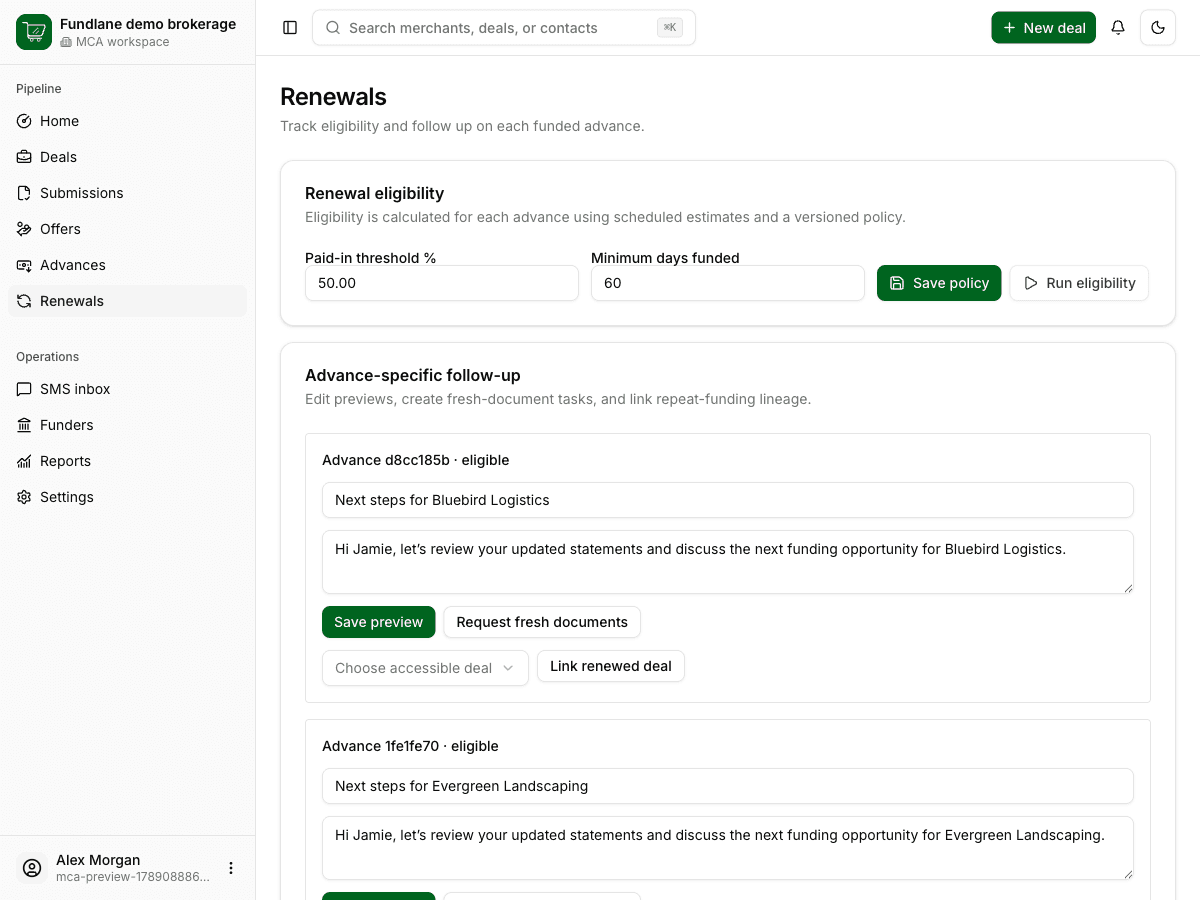Switch to dark mode moon icon
Image resolution: width=1200 pixels, height=900 pixels.
(x=1158, y=28)
